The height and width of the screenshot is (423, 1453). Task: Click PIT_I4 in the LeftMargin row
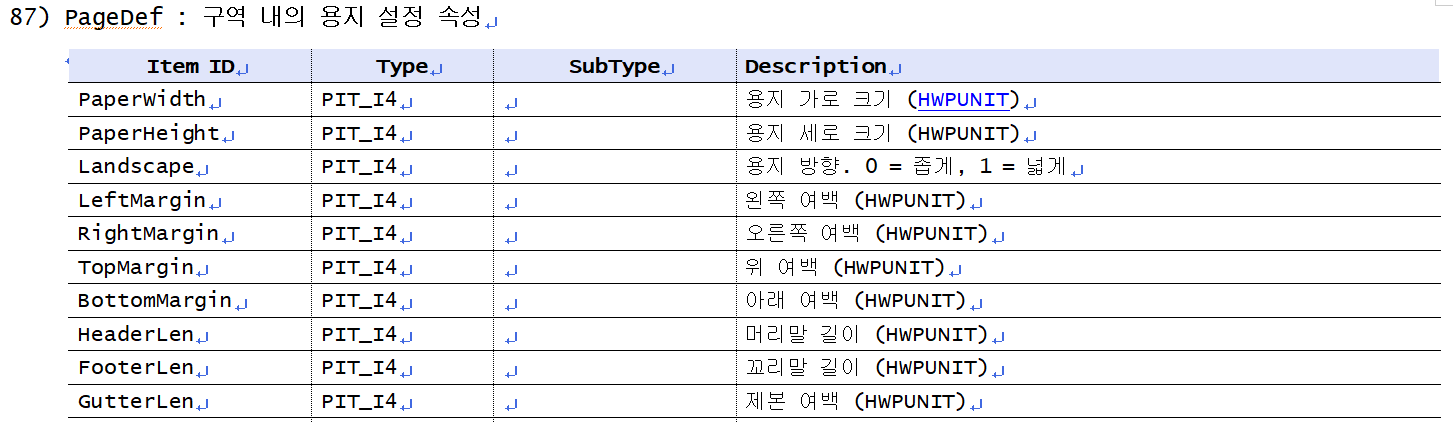pos(360,200)
